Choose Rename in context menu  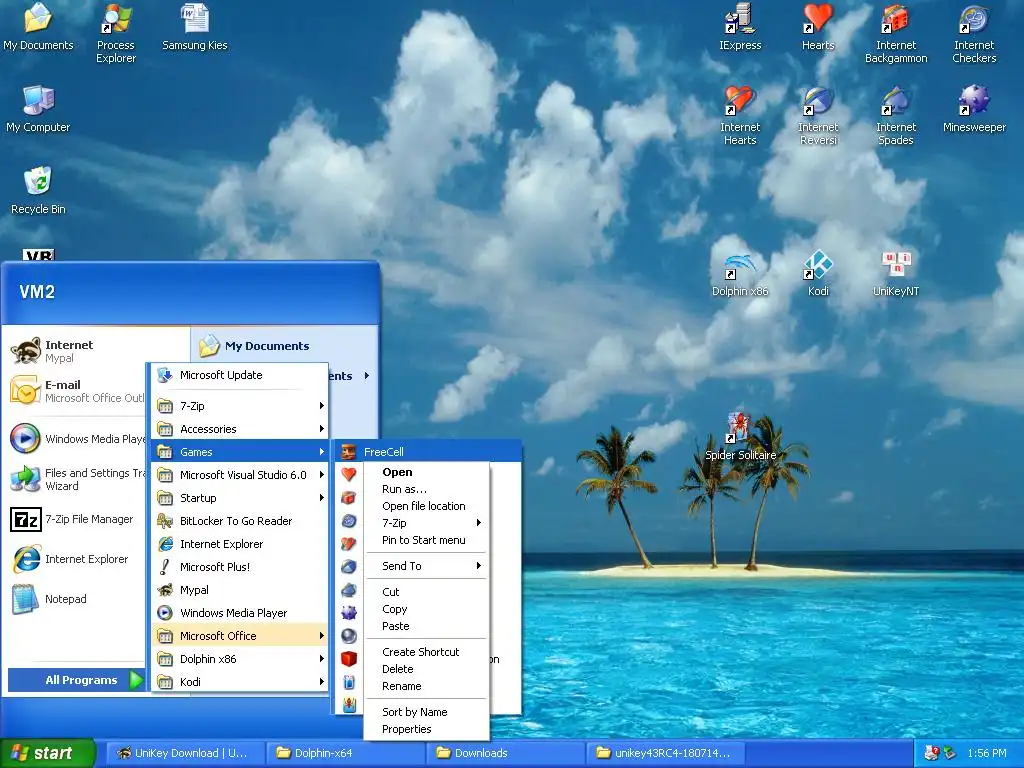(426, 686)
